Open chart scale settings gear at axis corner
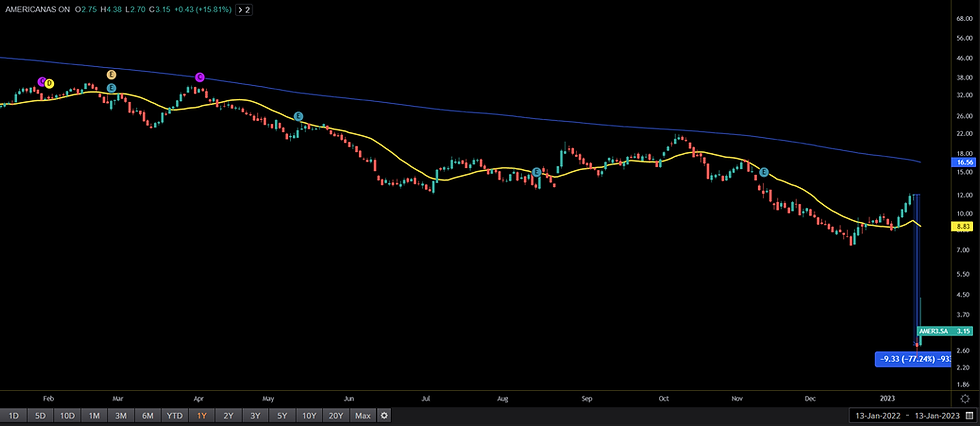 (x=964, y=398)
